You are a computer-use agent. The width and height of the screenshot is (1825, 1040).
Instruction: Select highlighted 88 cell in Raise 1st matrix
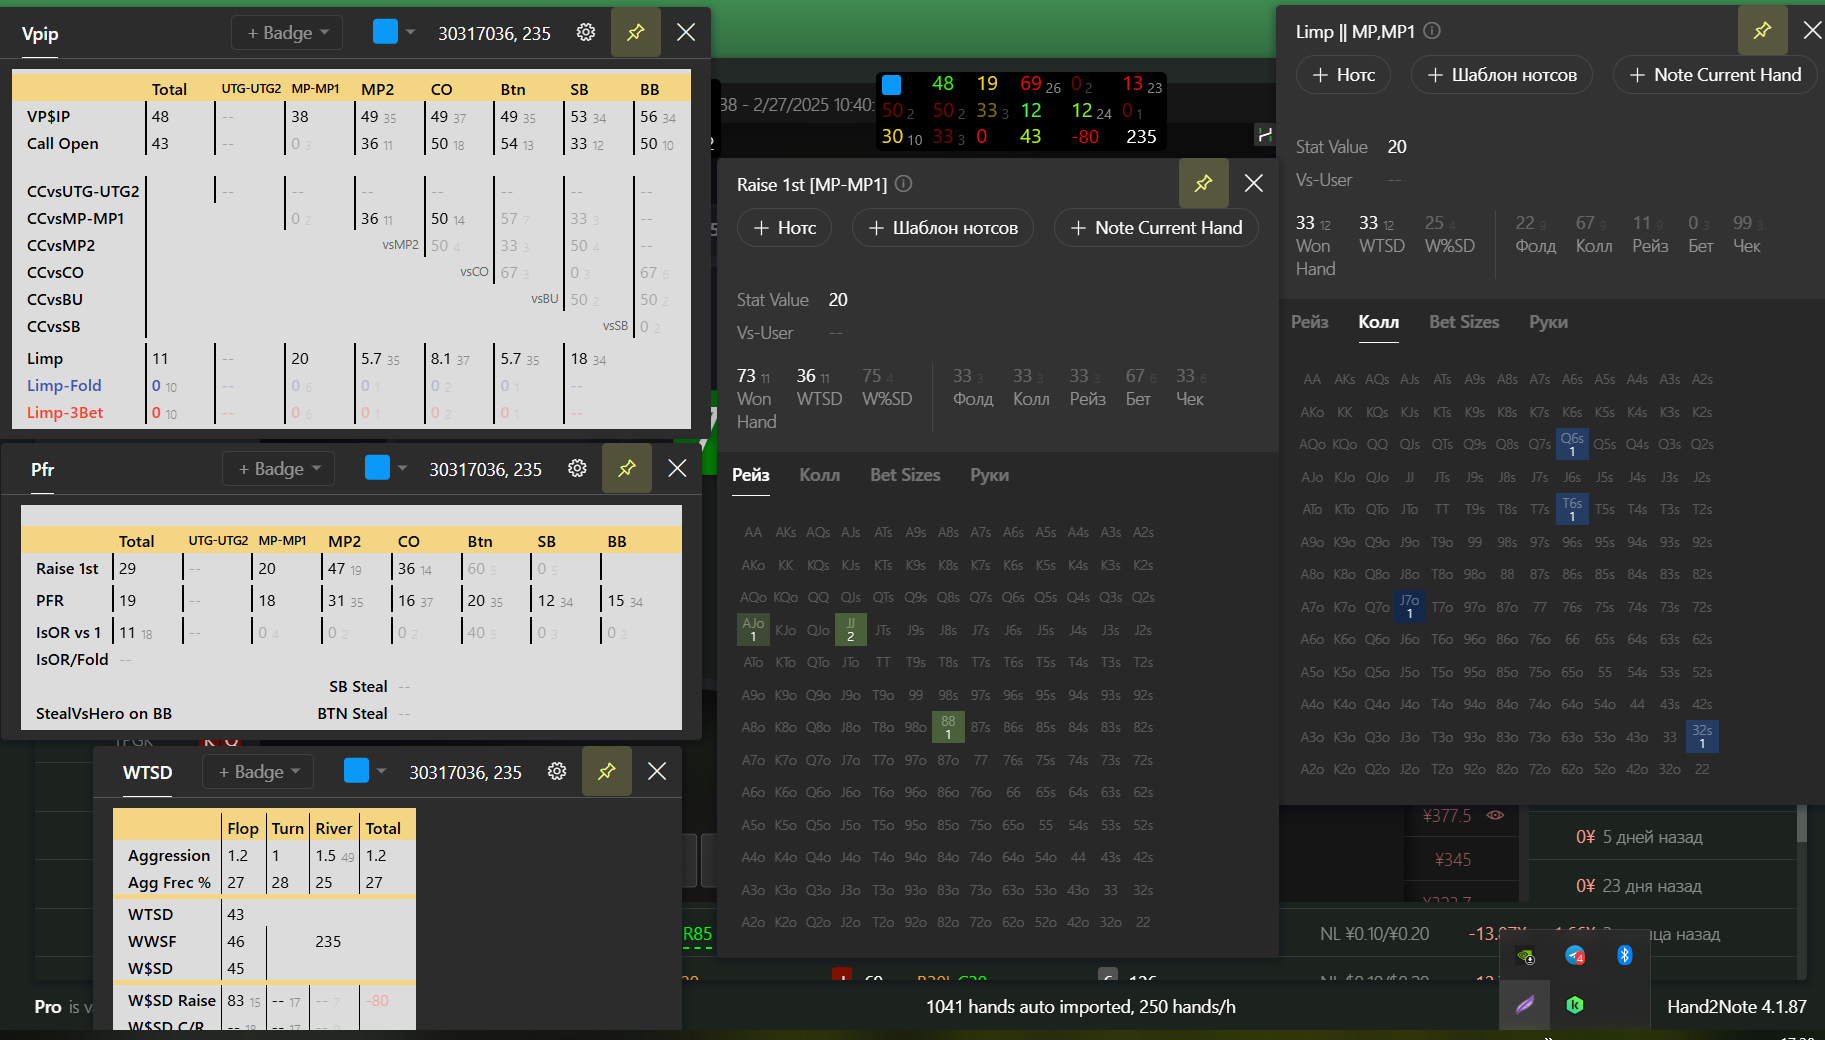point(948,727)
